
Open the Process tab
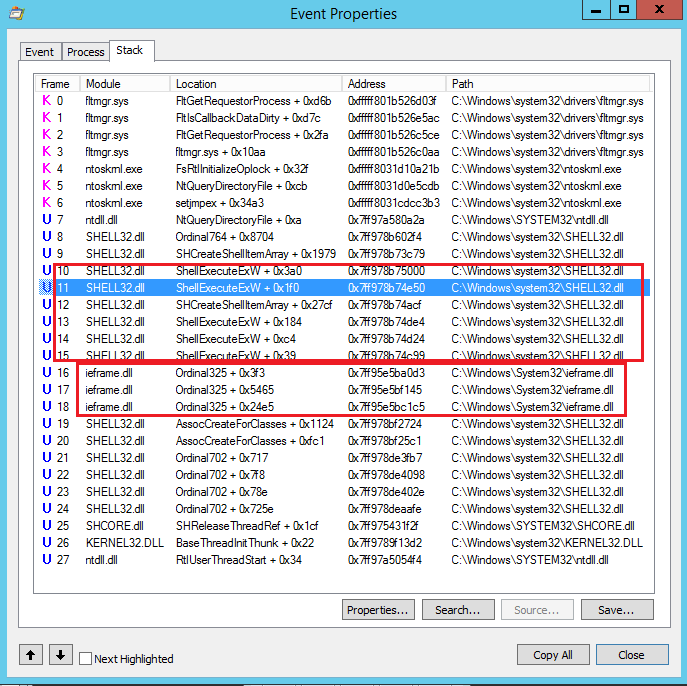(x=86, y=52)
